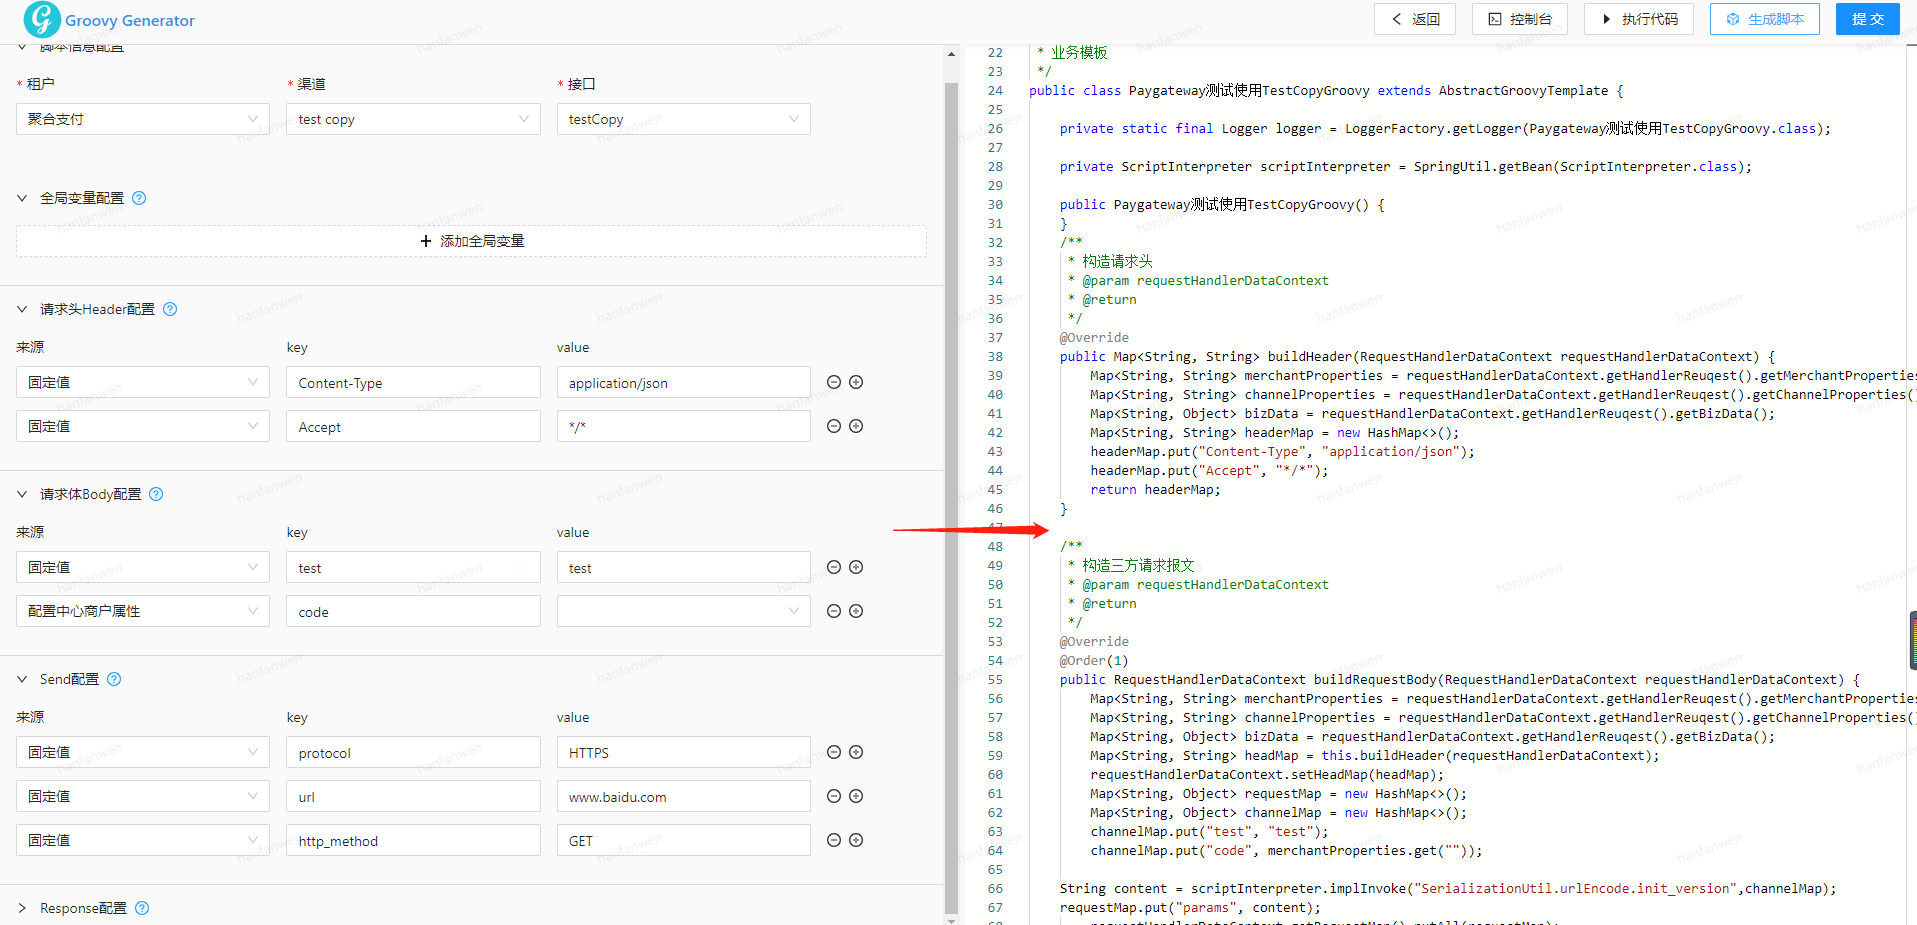
Task: Collapse the 全局变量配置 section
Action: [x=22, y=198]
